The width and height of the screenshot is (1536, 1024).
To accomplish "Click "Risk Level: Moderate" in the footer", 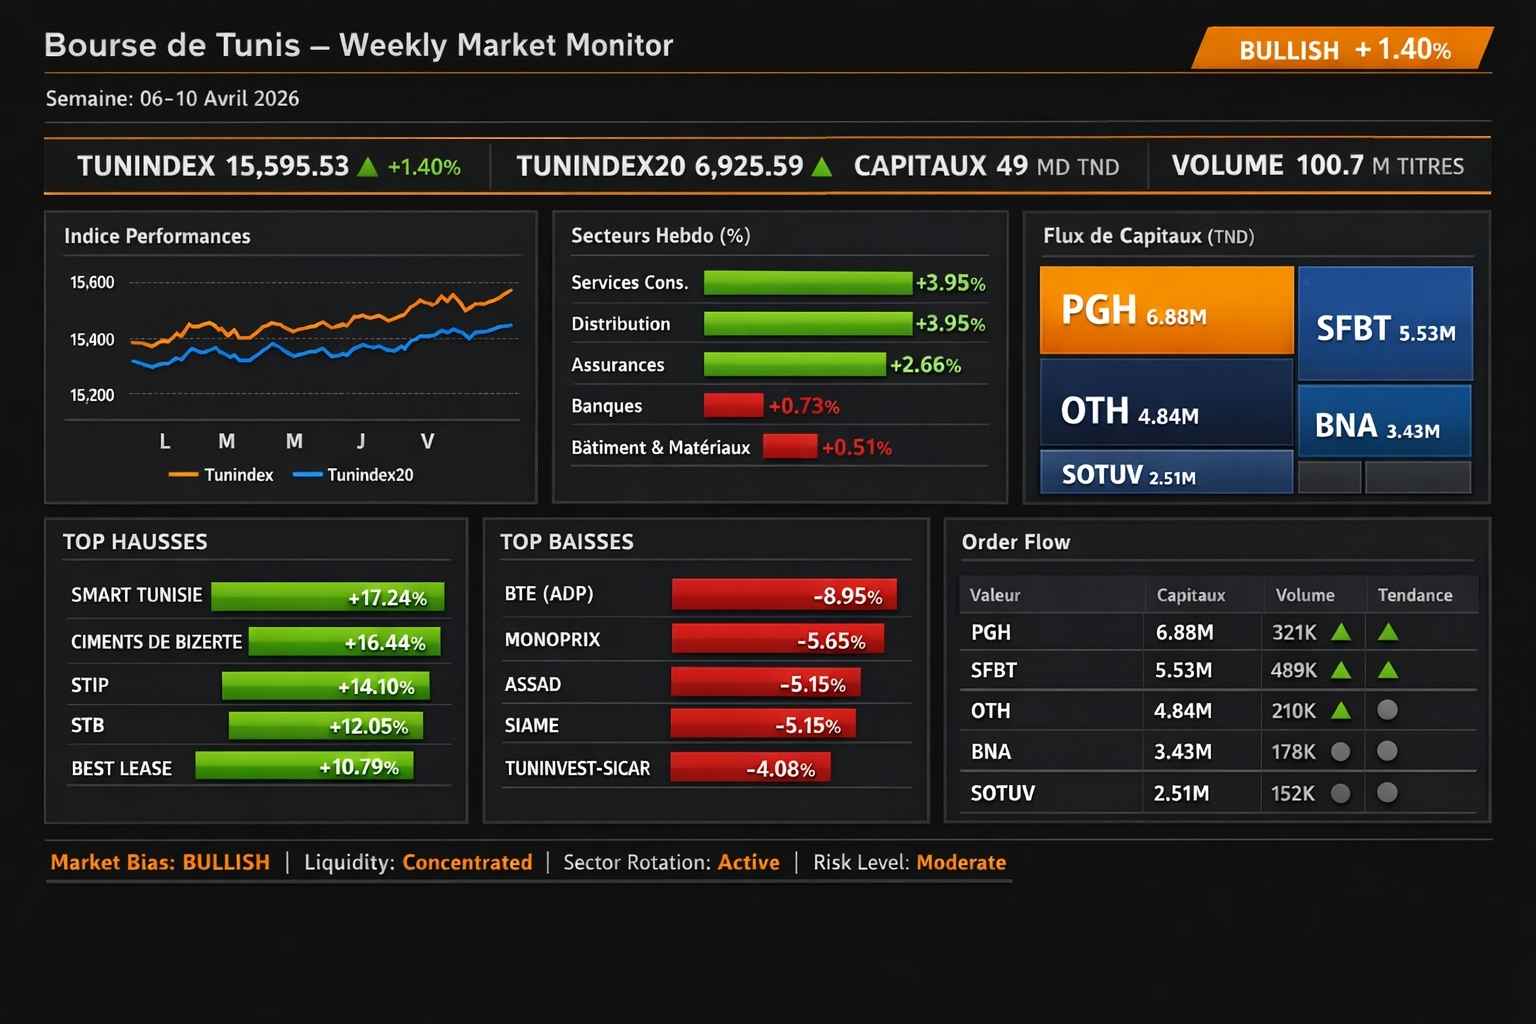I will point(910,862).
